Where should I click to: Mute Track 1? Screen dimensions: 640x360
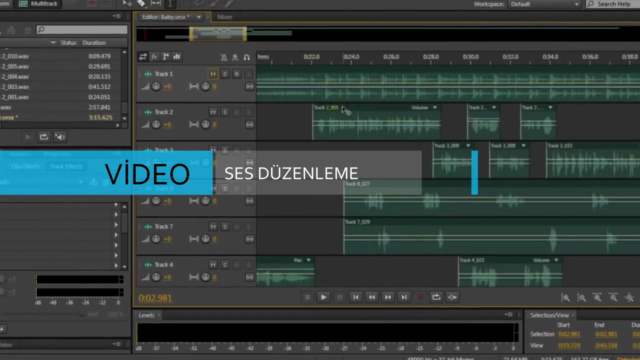click(213, 74)
